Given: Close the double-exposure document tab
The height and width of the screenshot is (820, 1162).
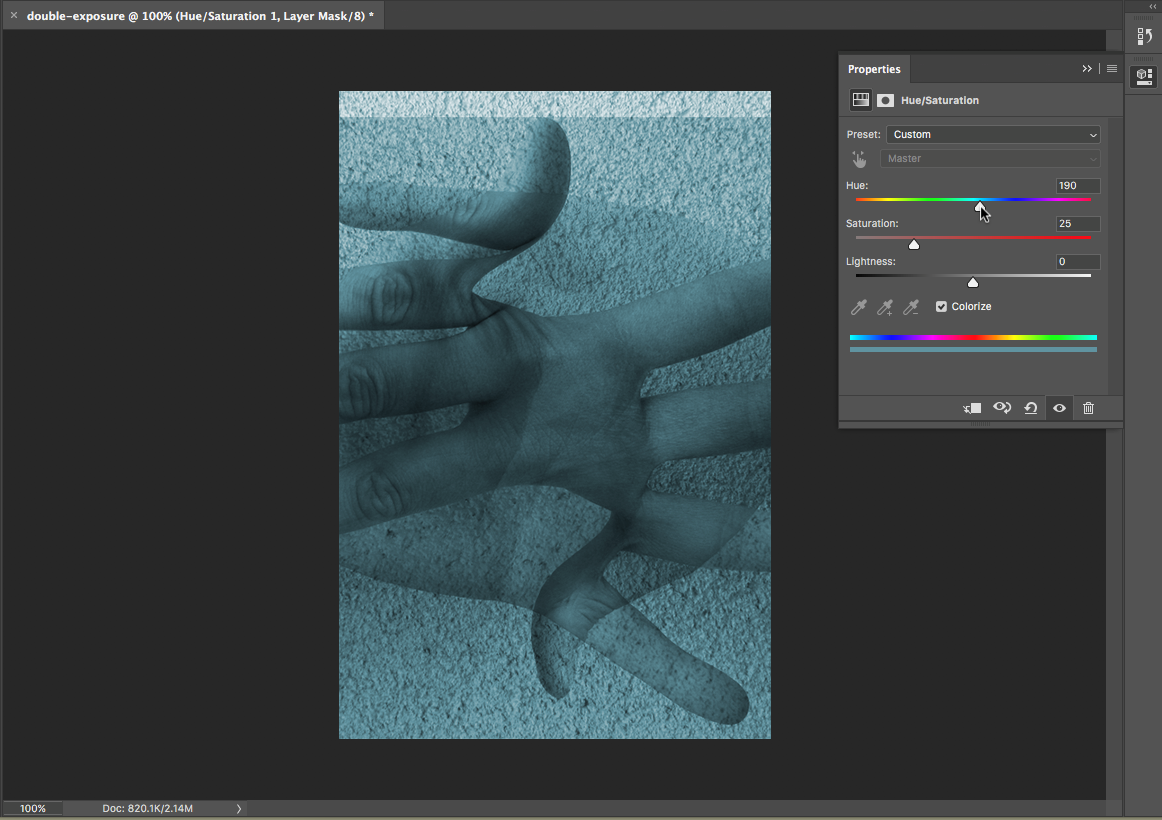Looking at the screenshot, I should 14,16.
